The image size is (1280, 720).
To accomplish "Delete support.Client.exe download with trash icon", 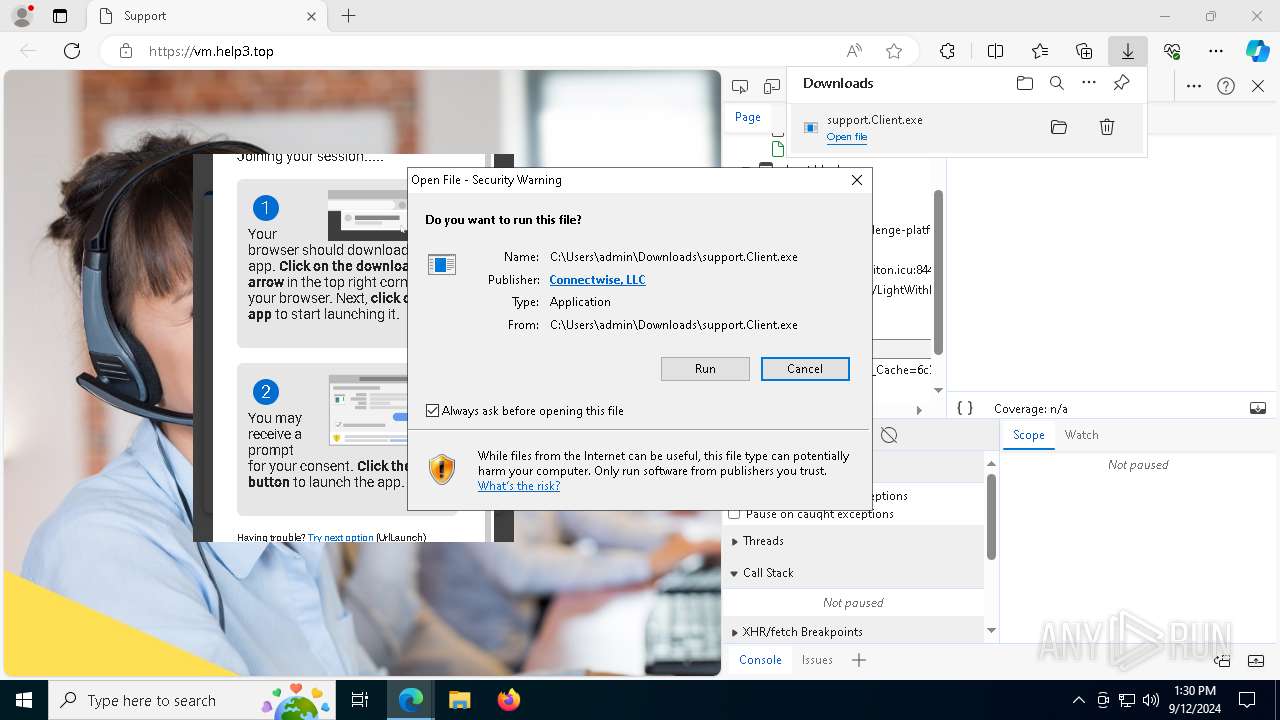I will tap(1107, 127).
